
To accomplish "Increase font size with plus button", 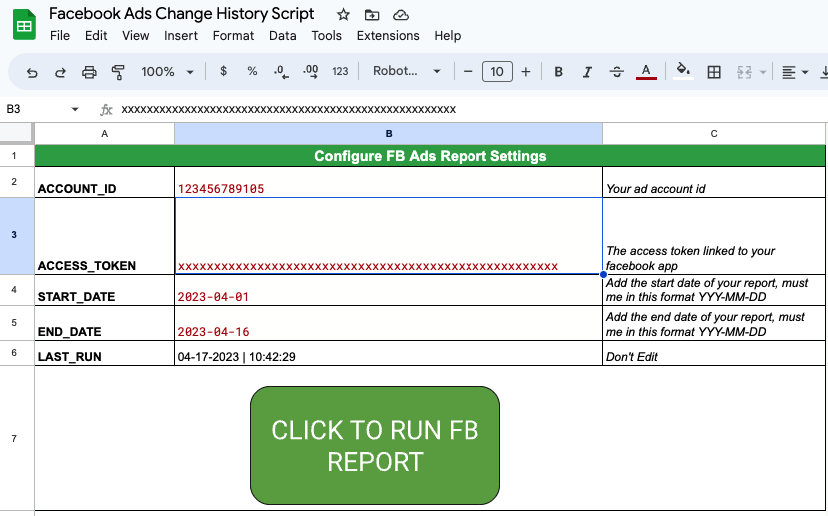I will pos(525,71).
